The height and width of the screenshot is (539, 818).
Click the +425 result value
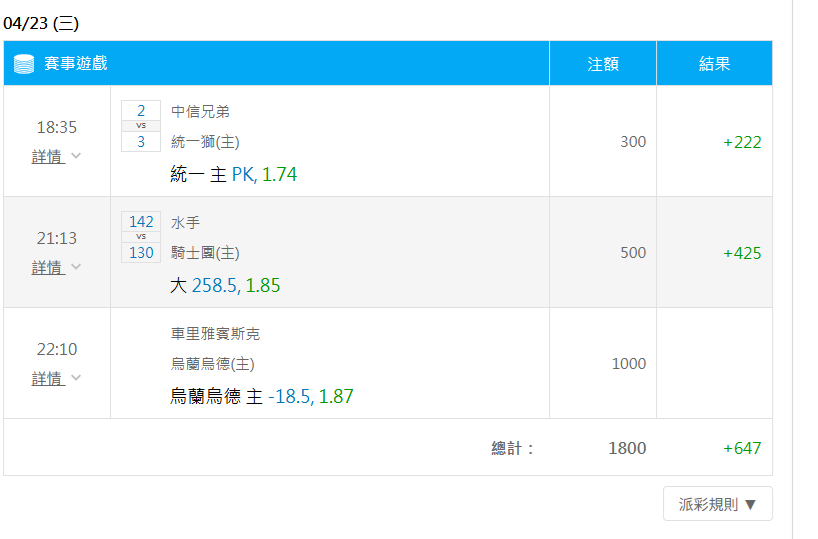(742, 254)
